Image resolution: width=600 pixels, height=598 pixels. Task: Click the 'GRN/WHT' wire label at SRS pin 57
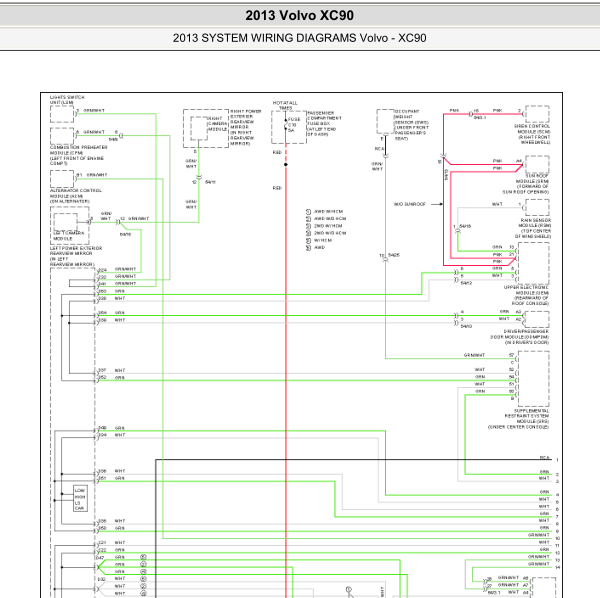pyautogui.click(x=474, y=355)
